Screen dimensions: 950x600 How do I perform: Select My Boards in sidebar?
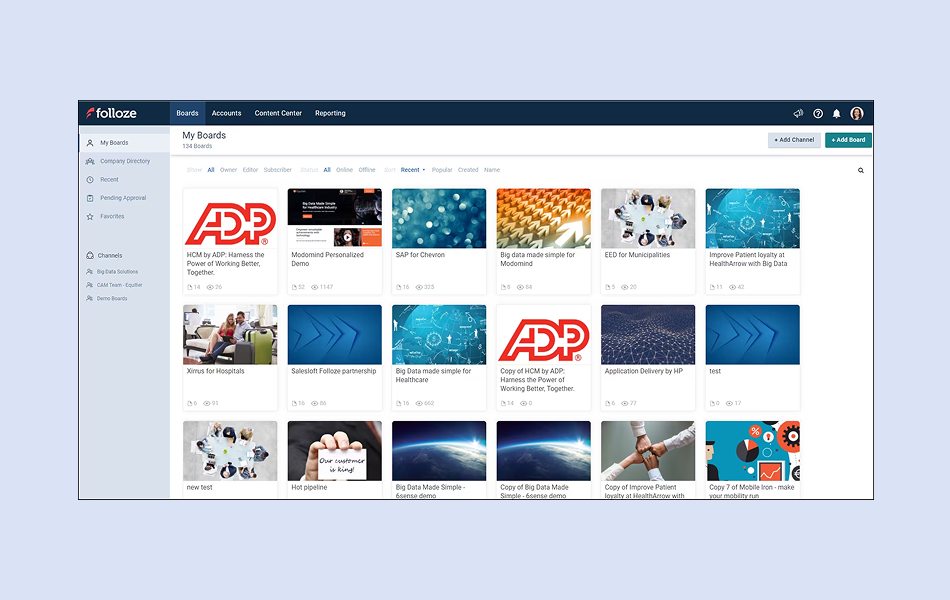[x=125, y=143]
